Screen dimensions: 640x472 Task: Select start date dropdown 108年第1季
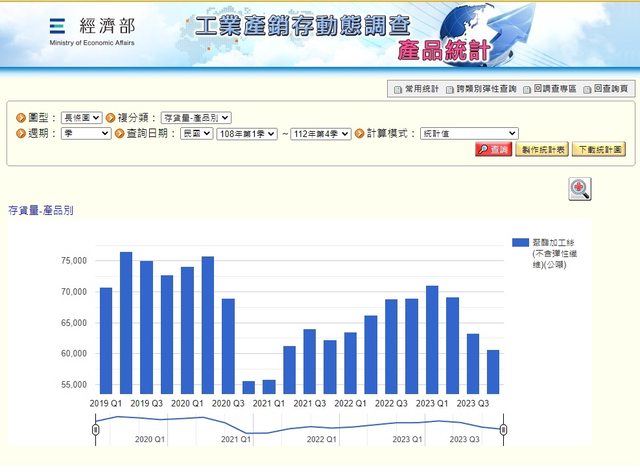point(246,133)
